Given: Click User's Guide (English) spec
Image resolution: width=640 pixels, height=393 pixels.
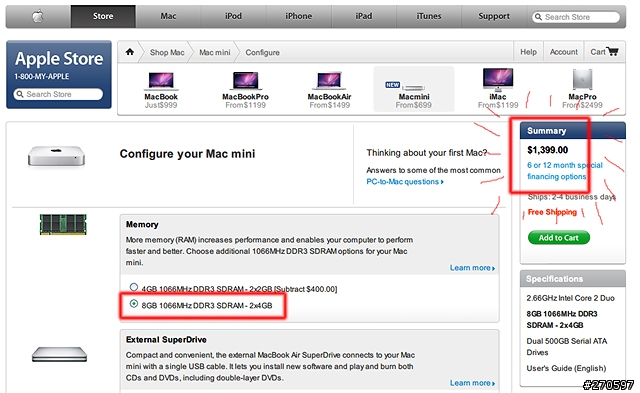Looking at the screenshot, I should [x=566, y=369].
